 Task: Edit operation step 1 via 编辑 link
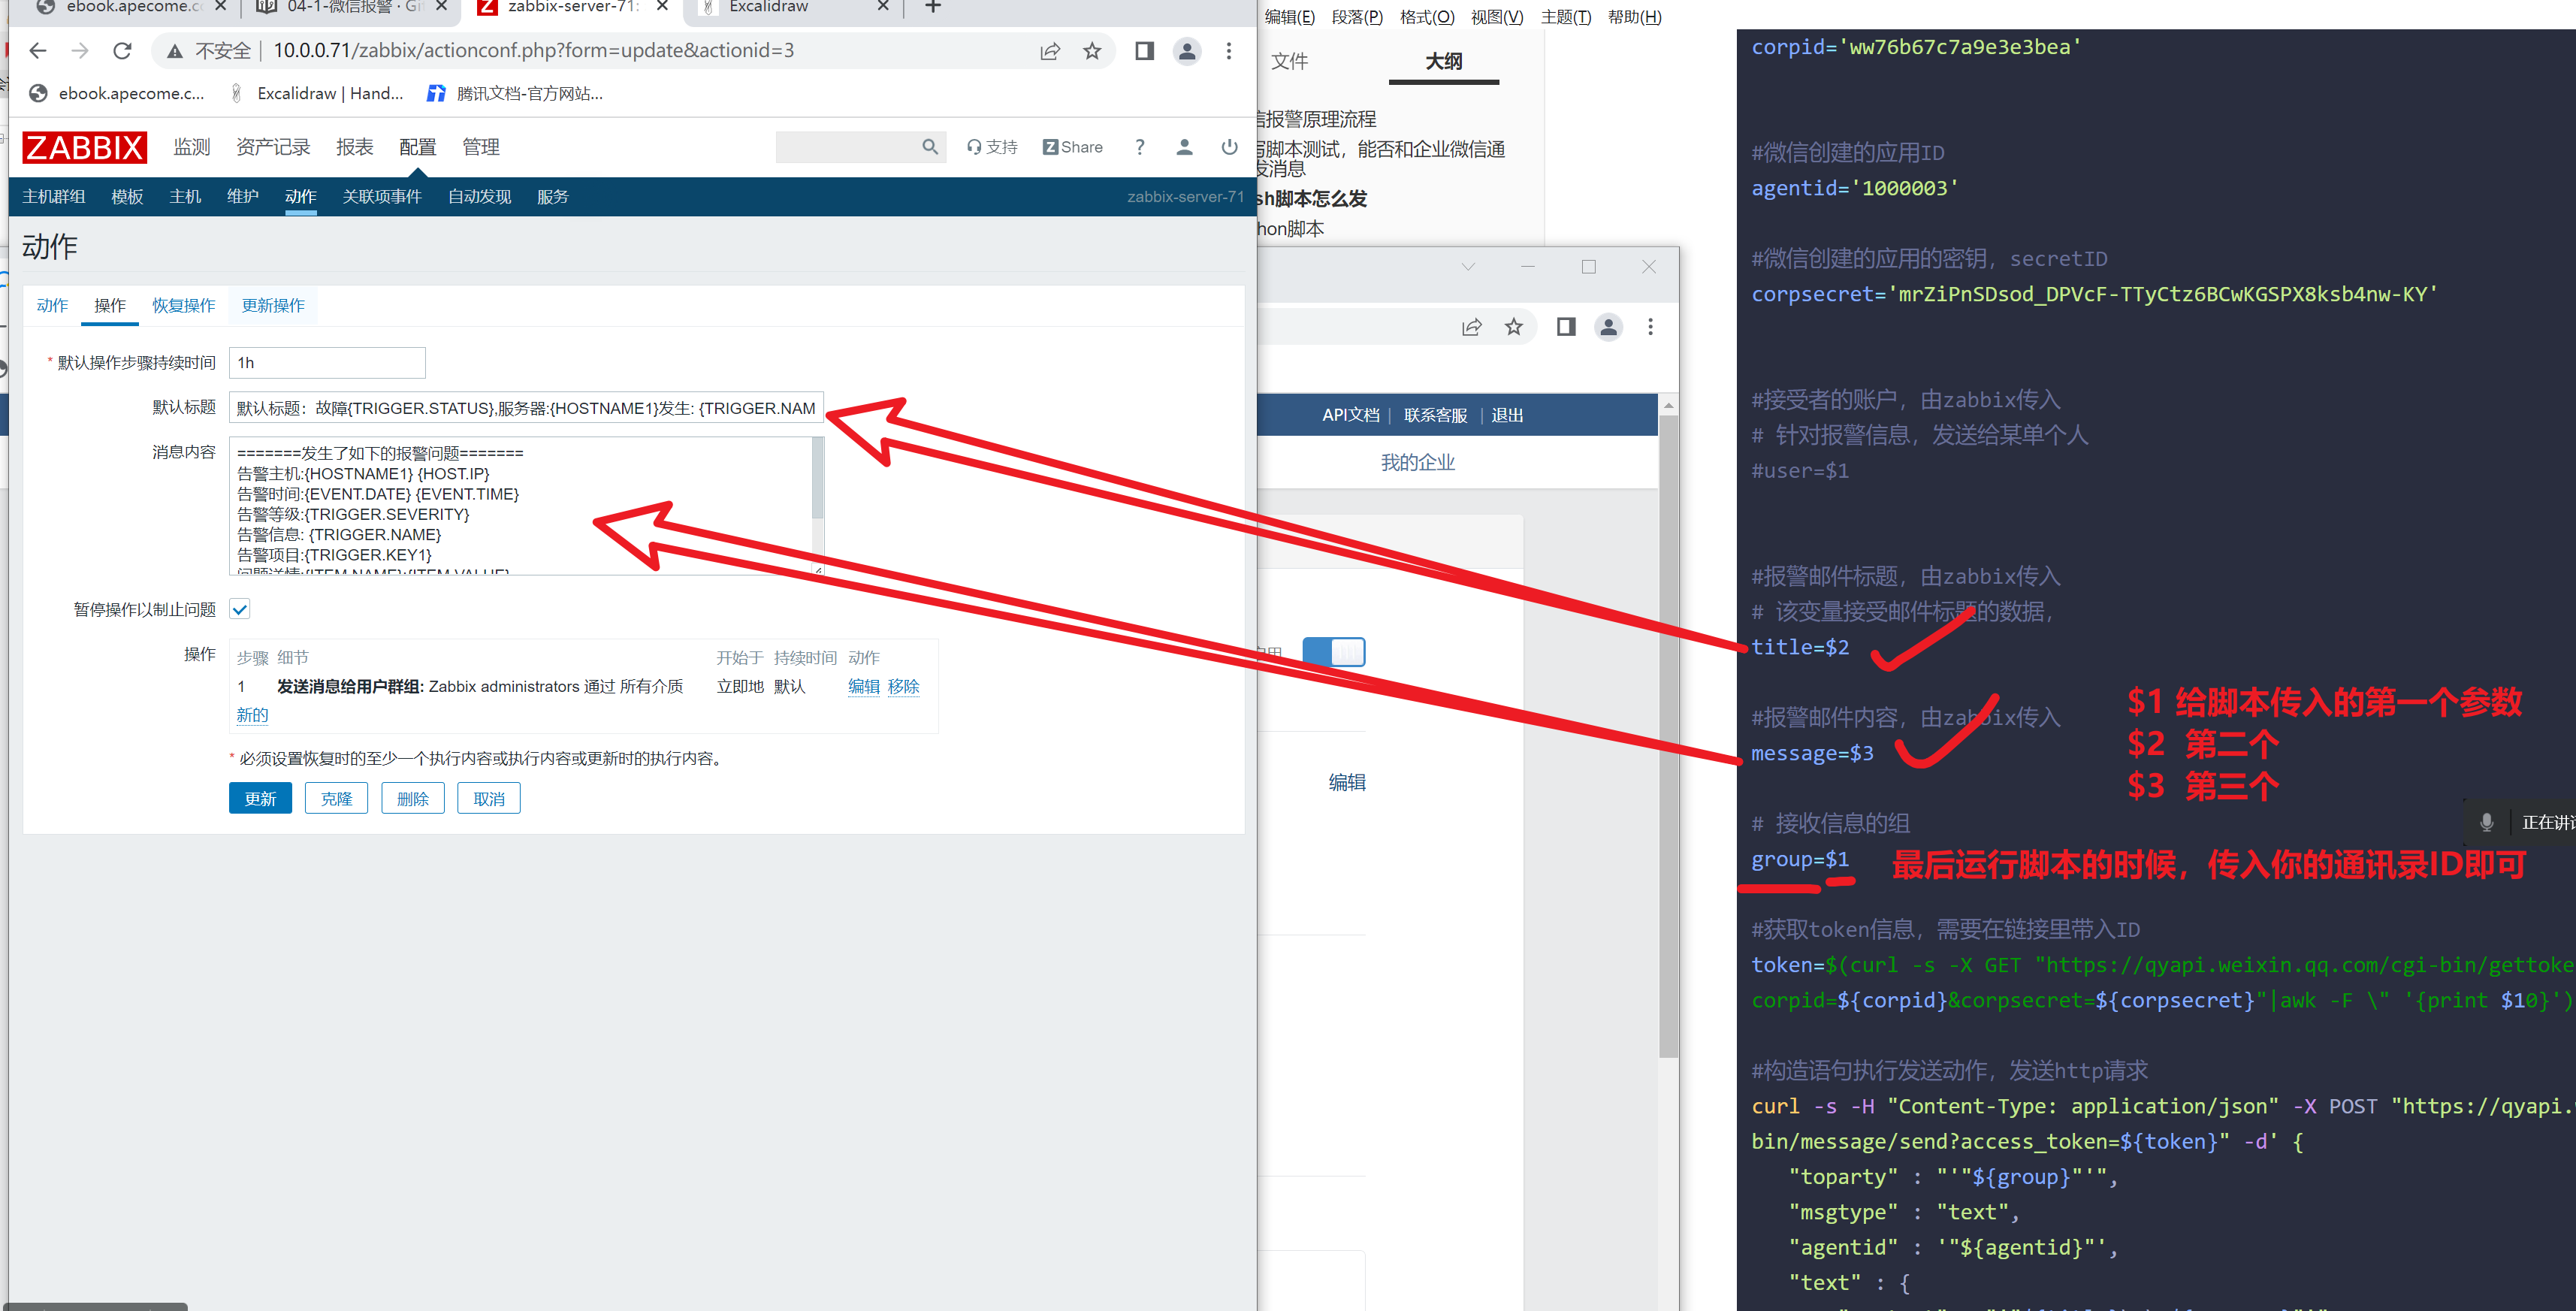click(864, 686)
